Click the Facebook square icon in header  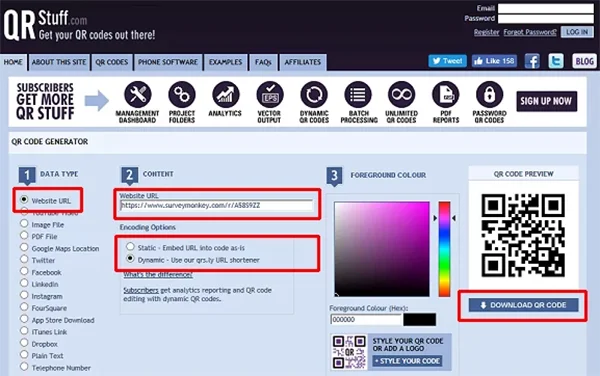(532, 61)
